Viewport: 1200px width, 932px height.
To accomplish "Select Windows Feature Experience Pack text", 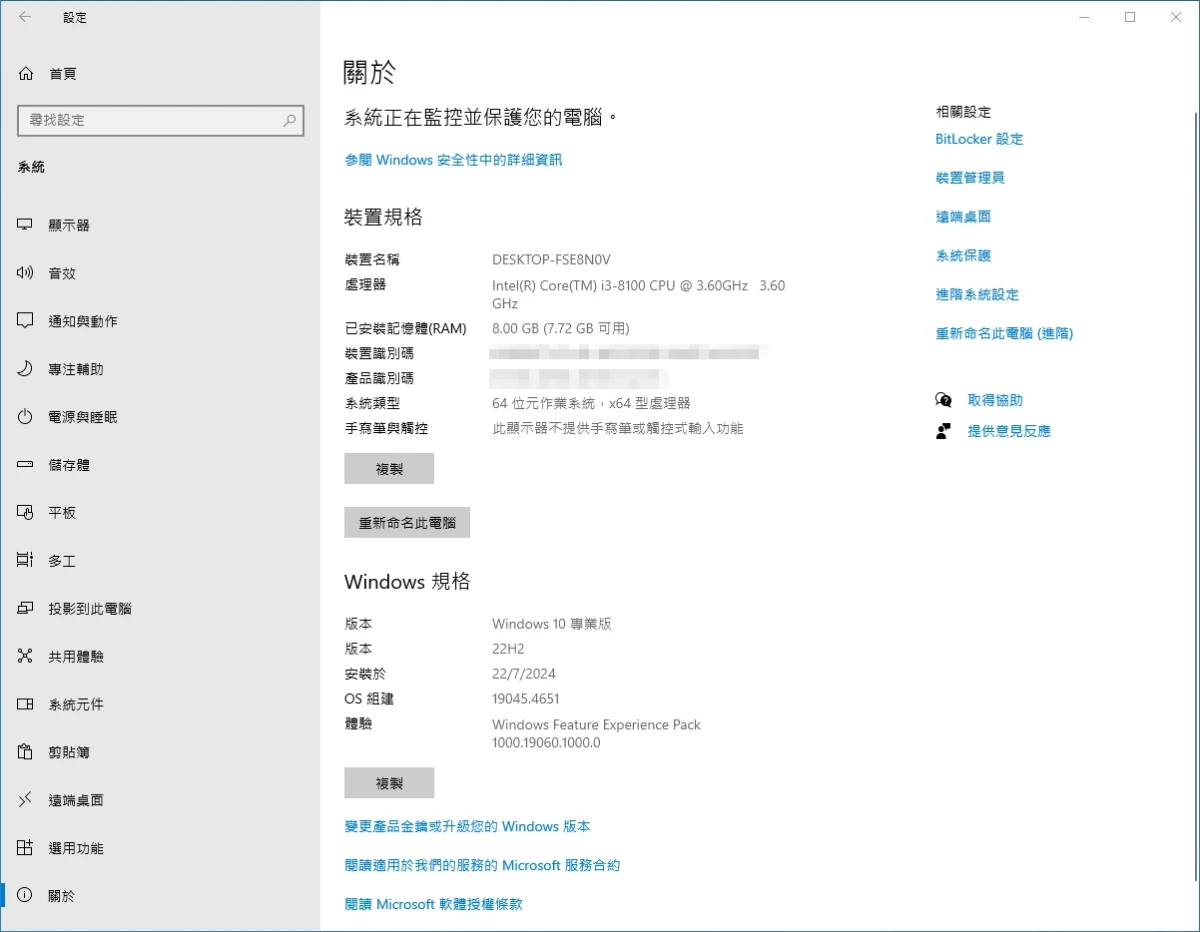I will [596, 734].
